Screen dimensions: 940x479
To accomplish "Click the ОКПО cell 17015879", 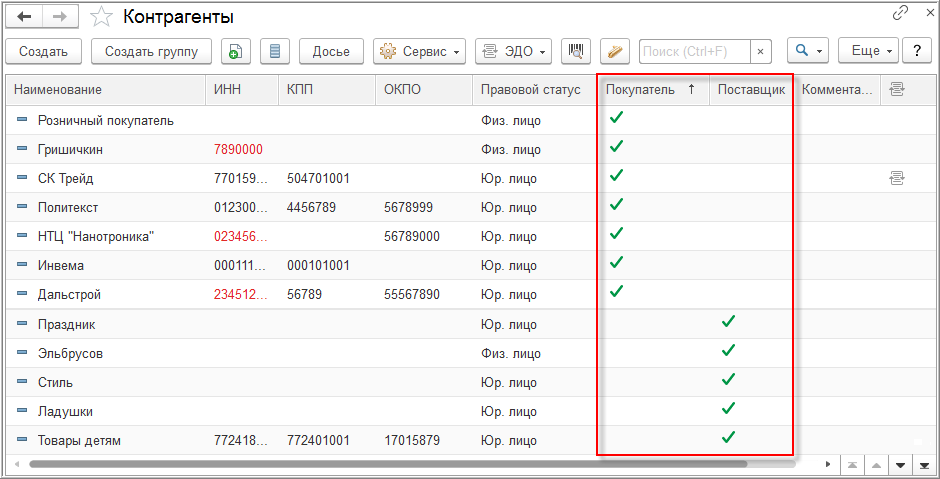I will tap(411, 441).
